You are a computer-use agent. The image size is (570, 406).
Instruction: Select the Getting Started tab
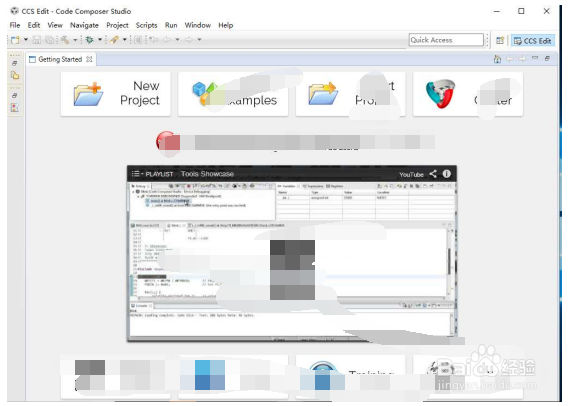60,59
